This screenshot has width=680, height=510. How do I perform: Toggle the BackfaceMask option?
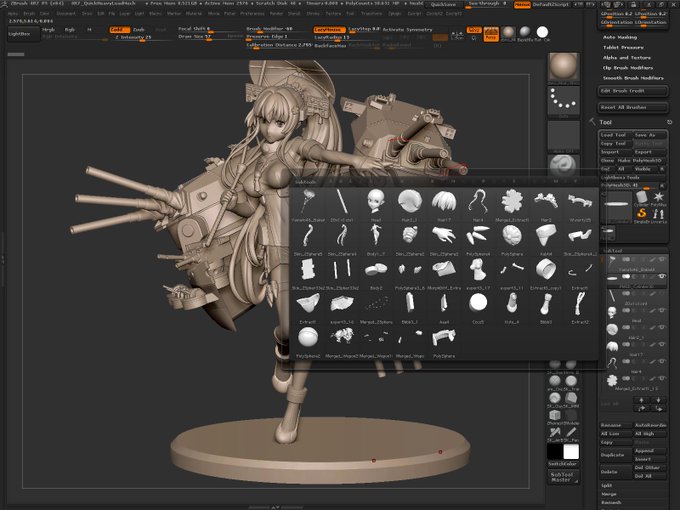[x=330, y=45]
